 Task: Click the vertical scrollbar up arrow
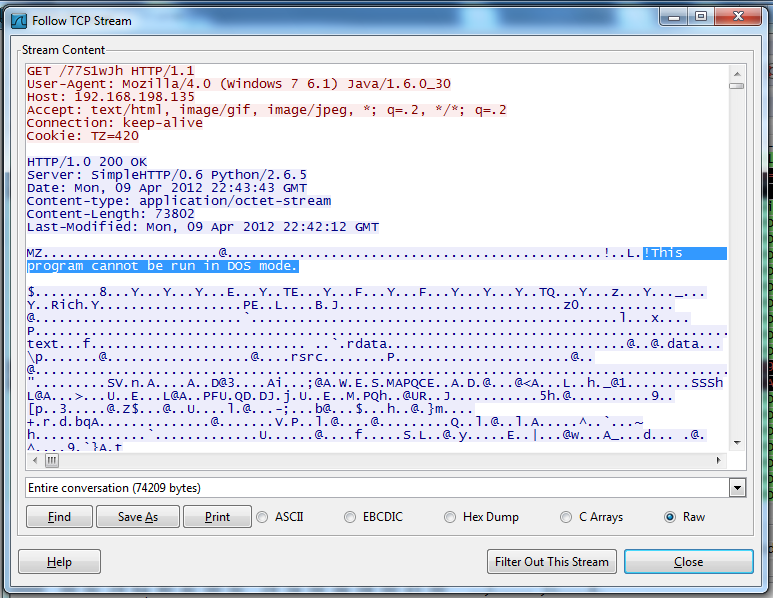(738, 73)
